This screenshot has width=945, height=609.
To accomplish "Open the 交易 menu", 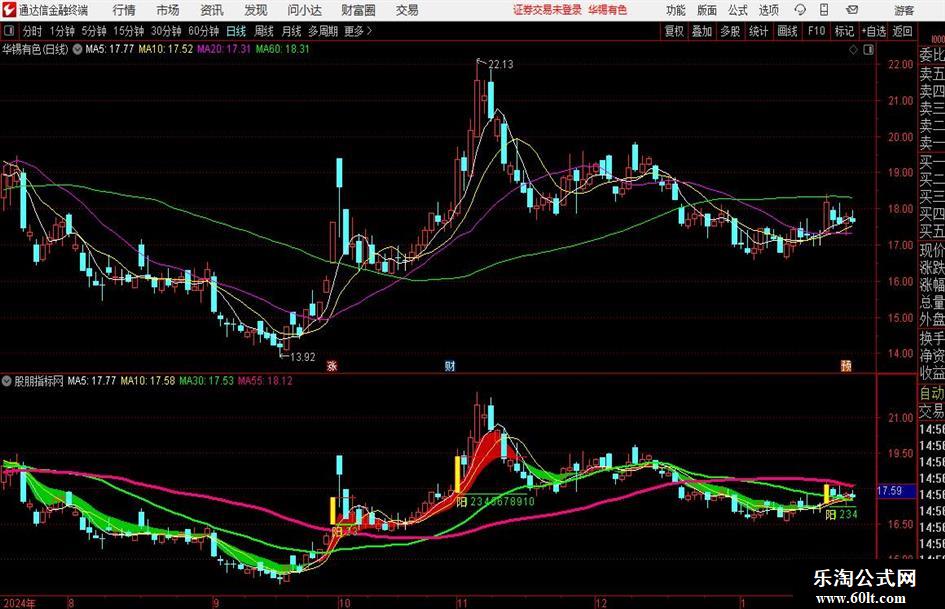I will point(407,10).
